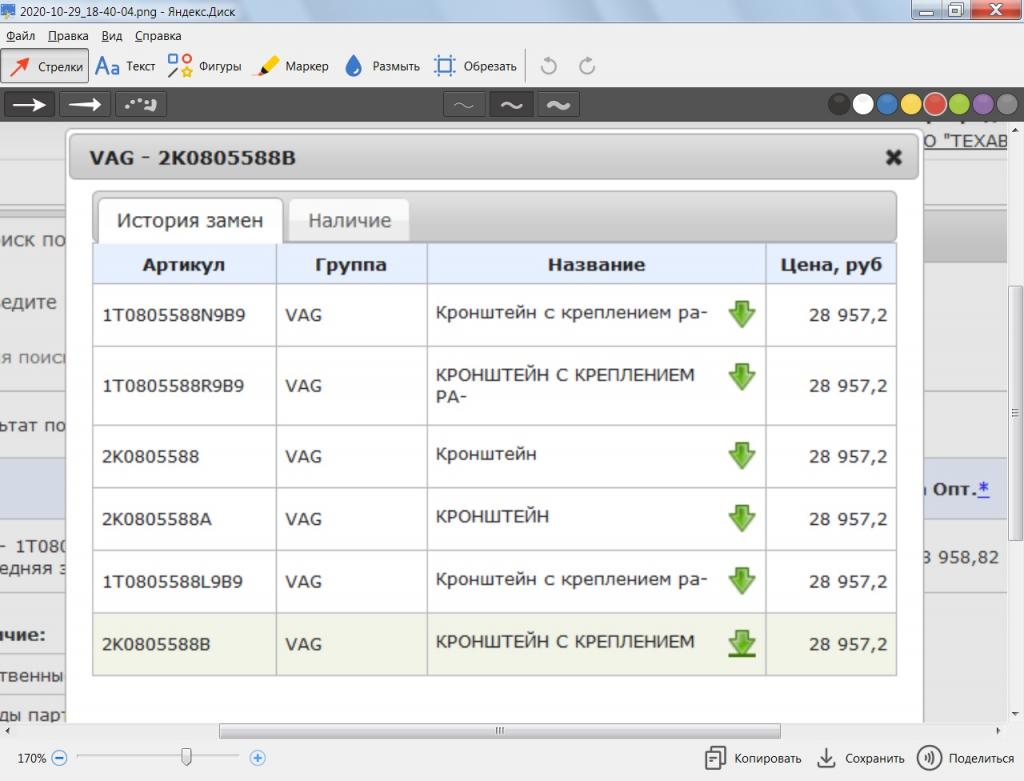Zoom out with the minus button
The height and width of the screenshot is (781, 1024).
59,758
